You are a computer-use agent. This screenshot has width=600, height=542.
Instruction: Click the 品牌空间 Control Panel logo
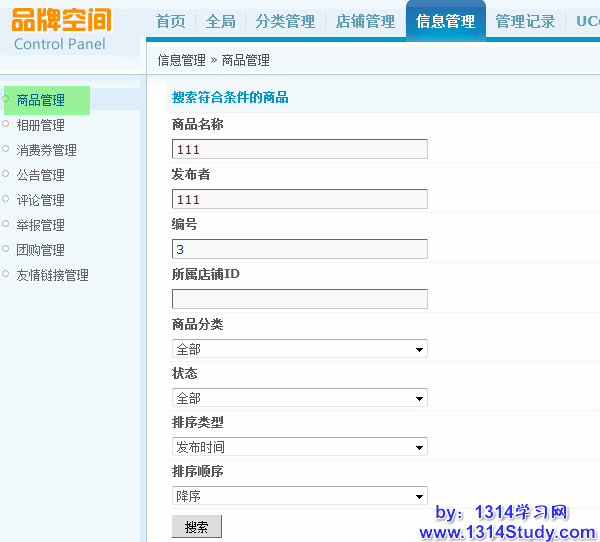(x=62, y=29)
